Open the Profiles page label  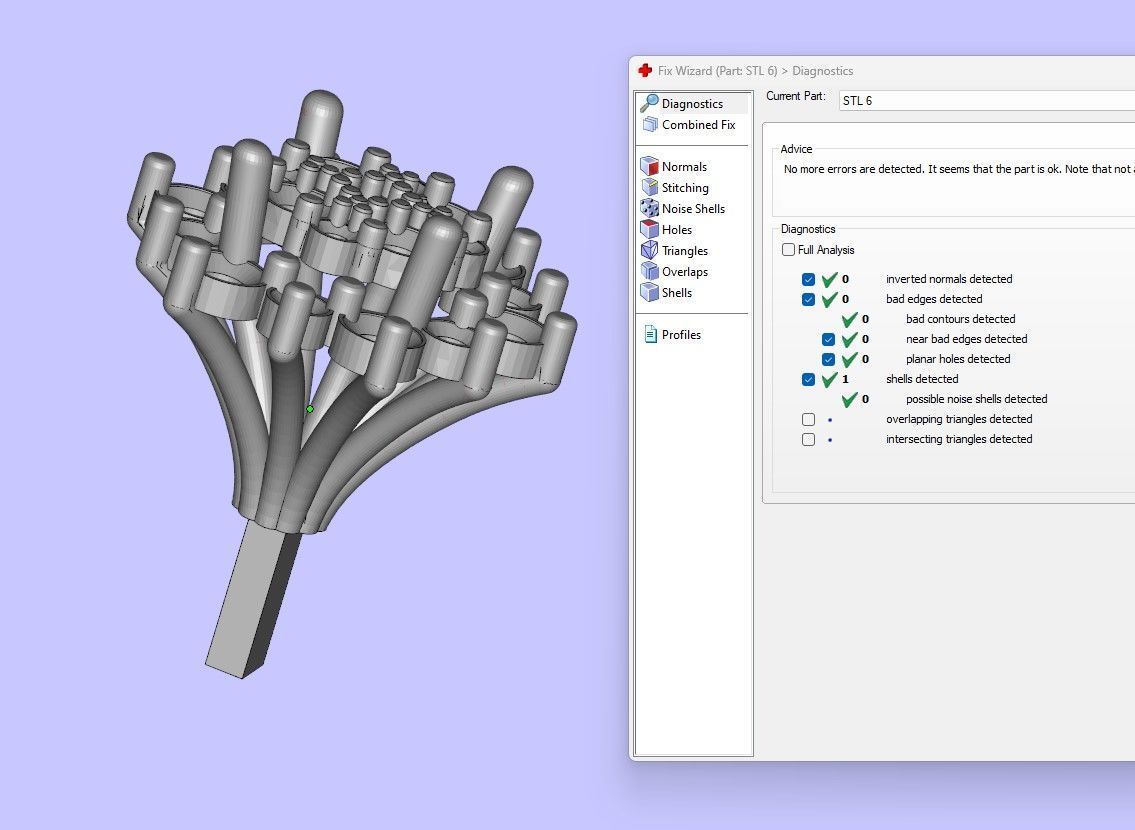click(x=681, y=334)
